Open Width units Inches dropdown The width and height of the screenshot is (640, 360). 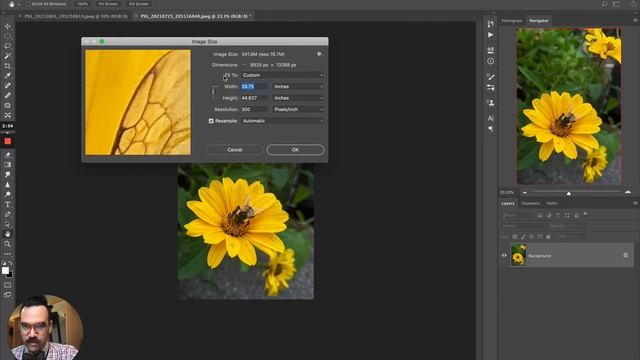tap(298, 87)
